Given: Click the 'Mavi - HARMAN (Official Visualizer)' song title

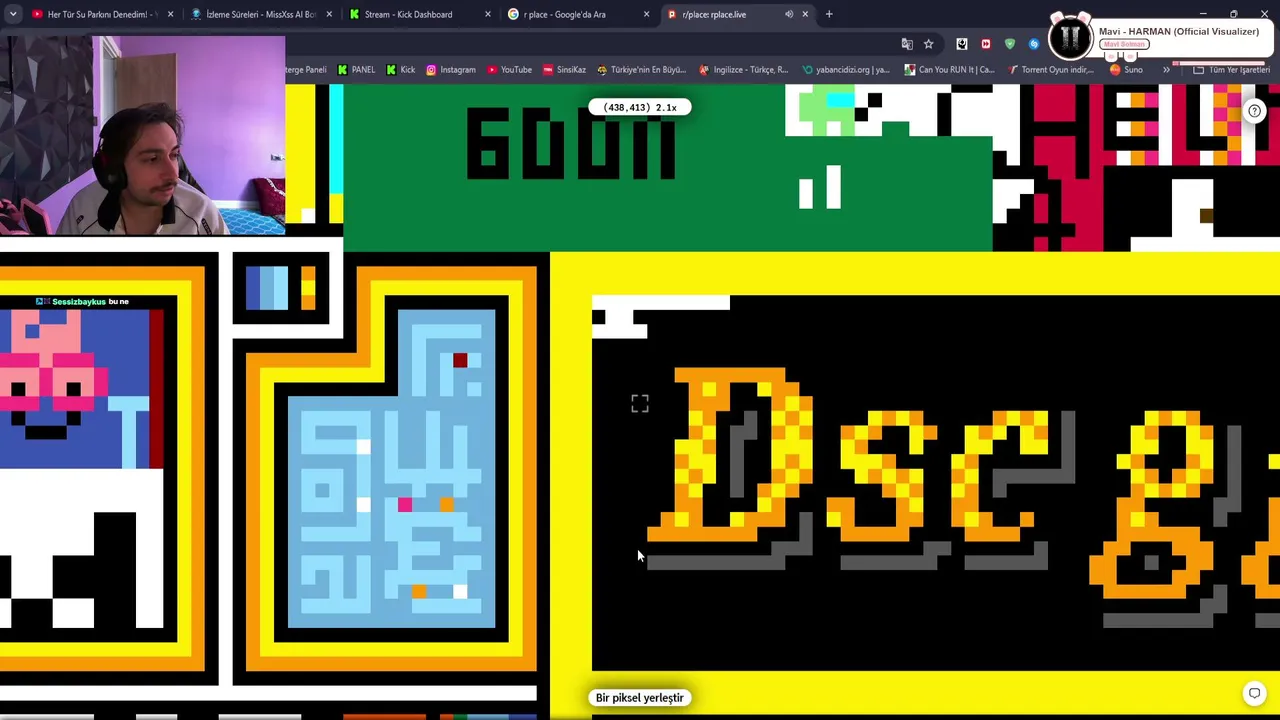Looking at the screenshot, I should (1179, 31).
